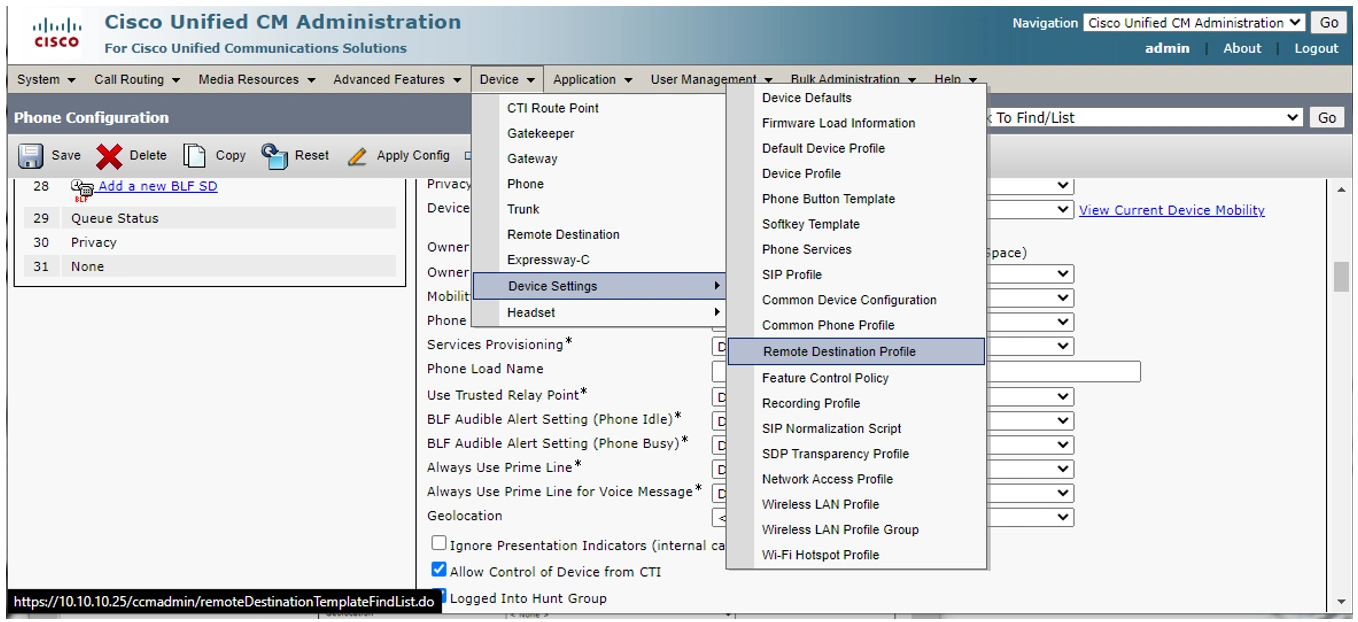Expand the Device Settings submenu arrow
Image resolution: width=1358 pixels, height=622 pixels.
tap(716, 286)
